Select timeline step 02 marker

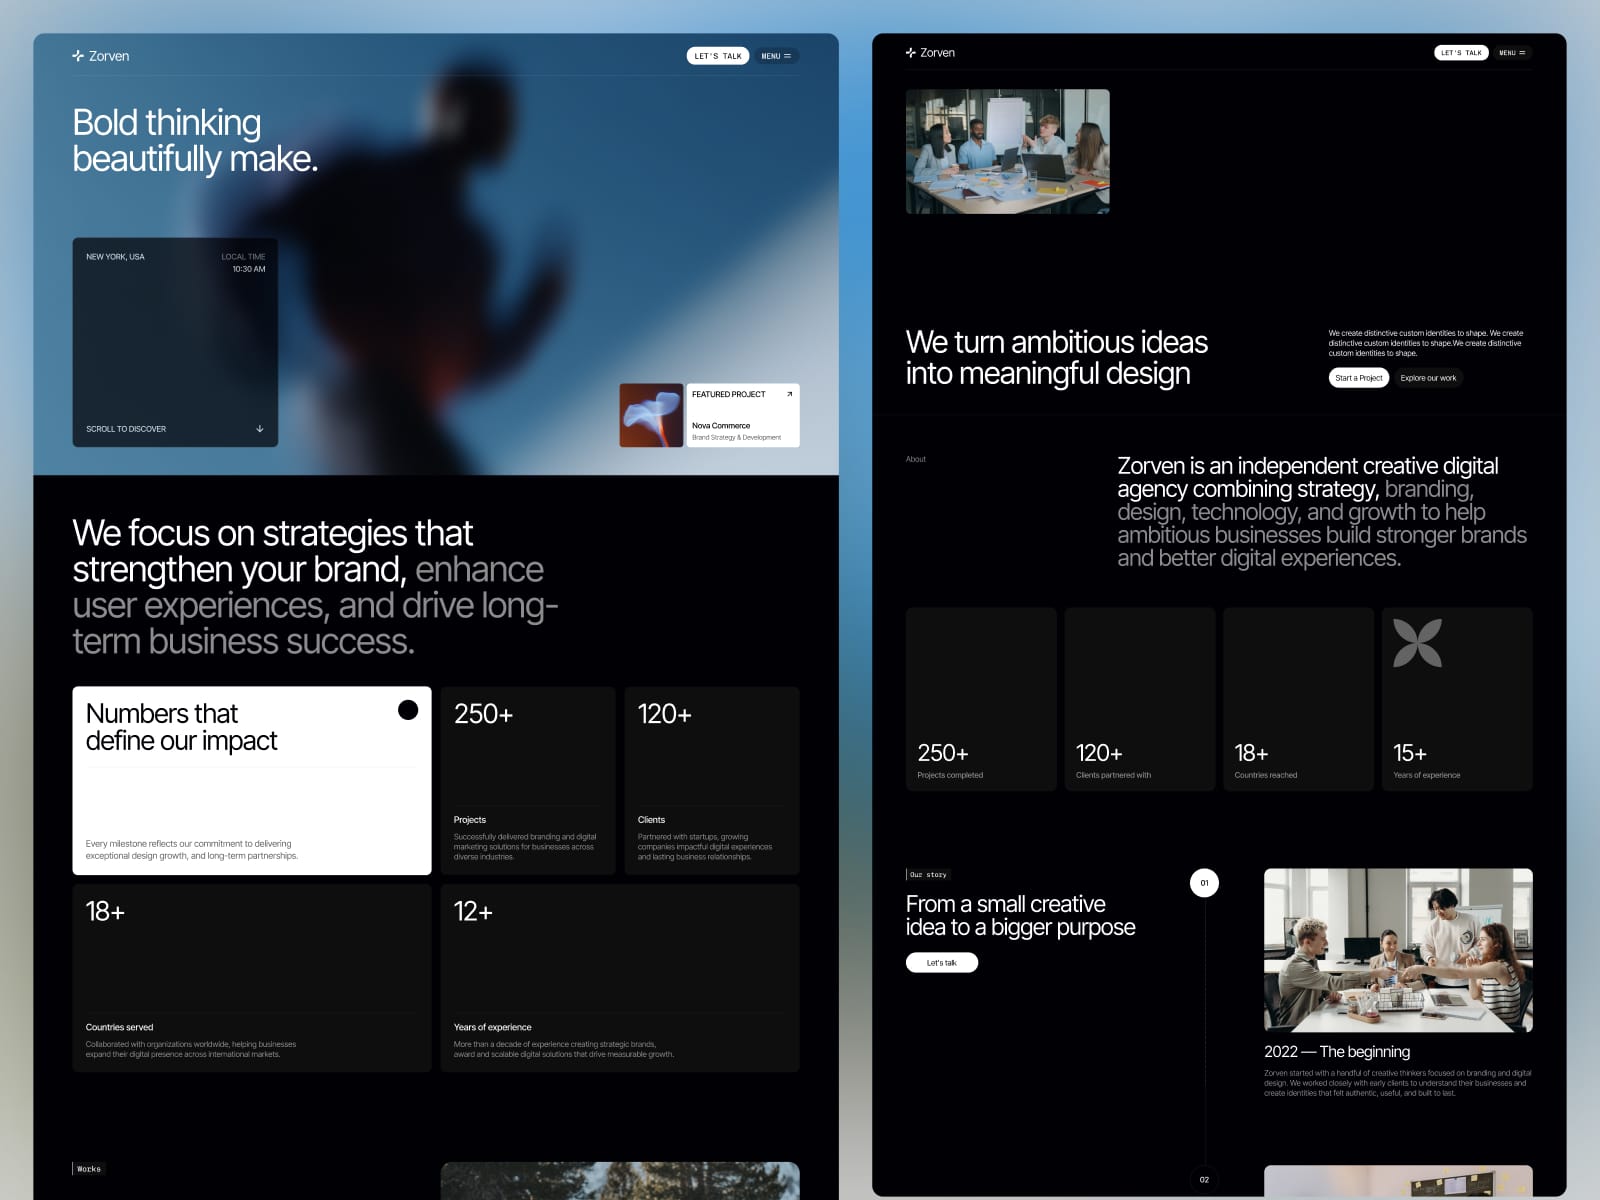coord(1204,1179)
